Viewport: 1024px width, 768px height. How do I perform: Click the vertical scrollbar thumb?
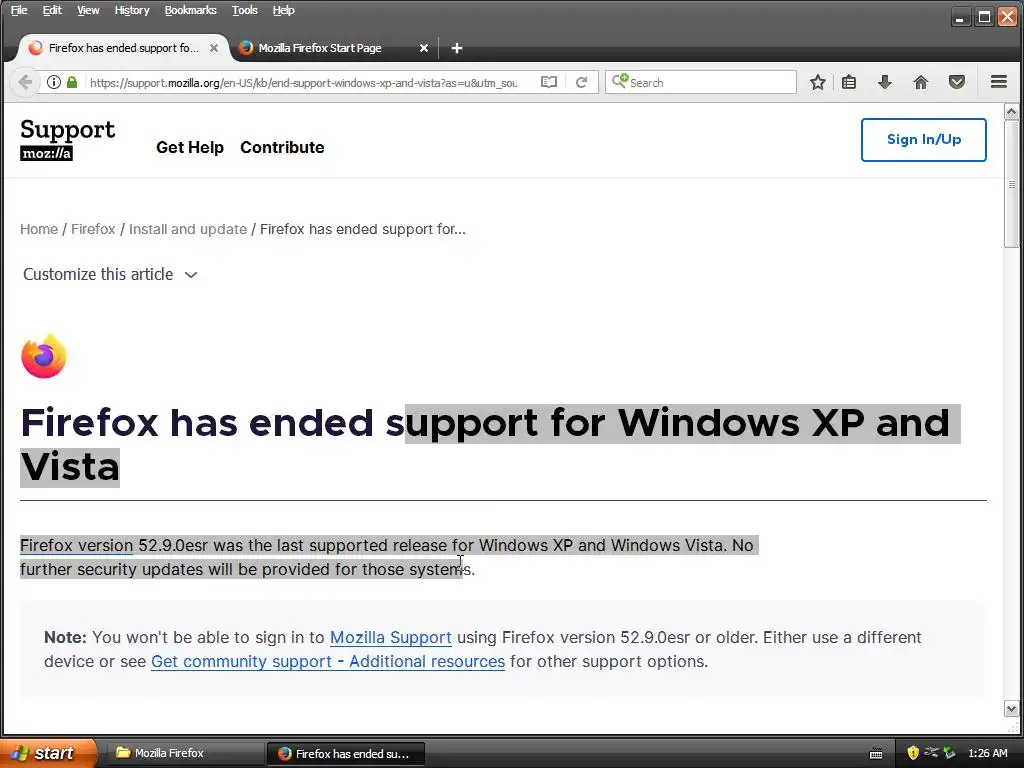tap(1011, 184)
